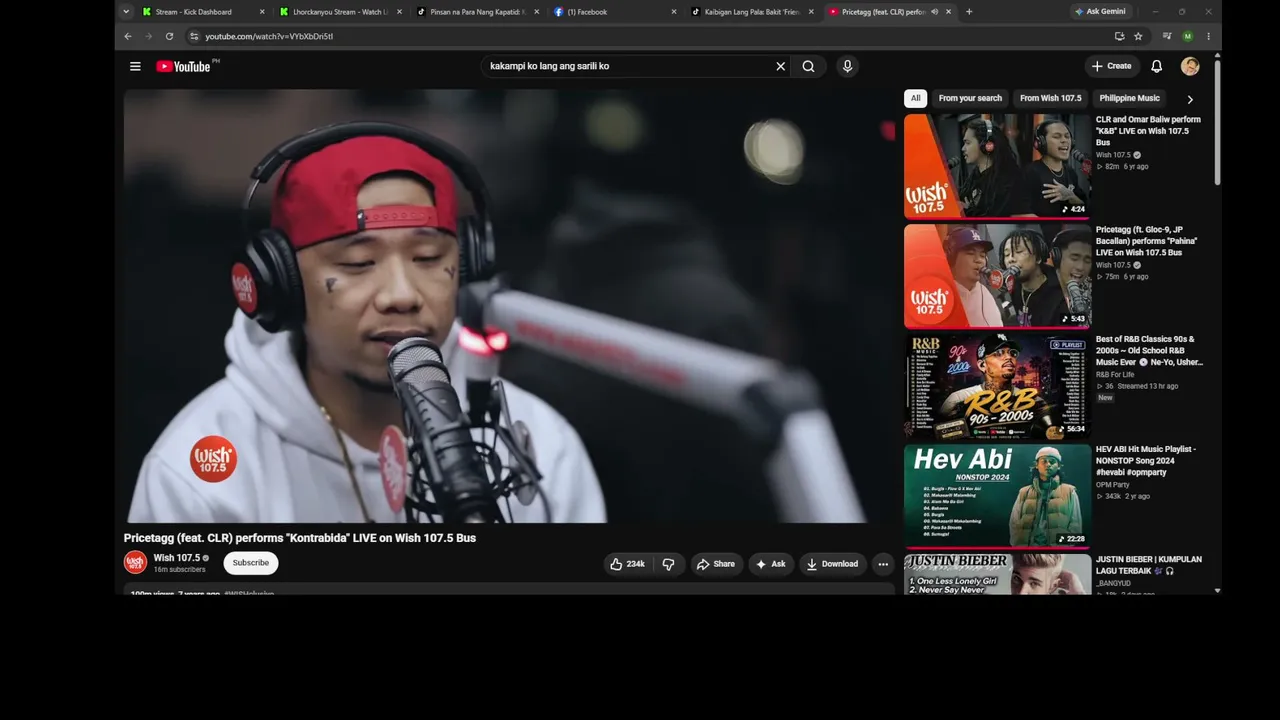The height and width of the screenshot is (720, 1280).
Task: Close the Facebook tab
Action: (673, 12)
